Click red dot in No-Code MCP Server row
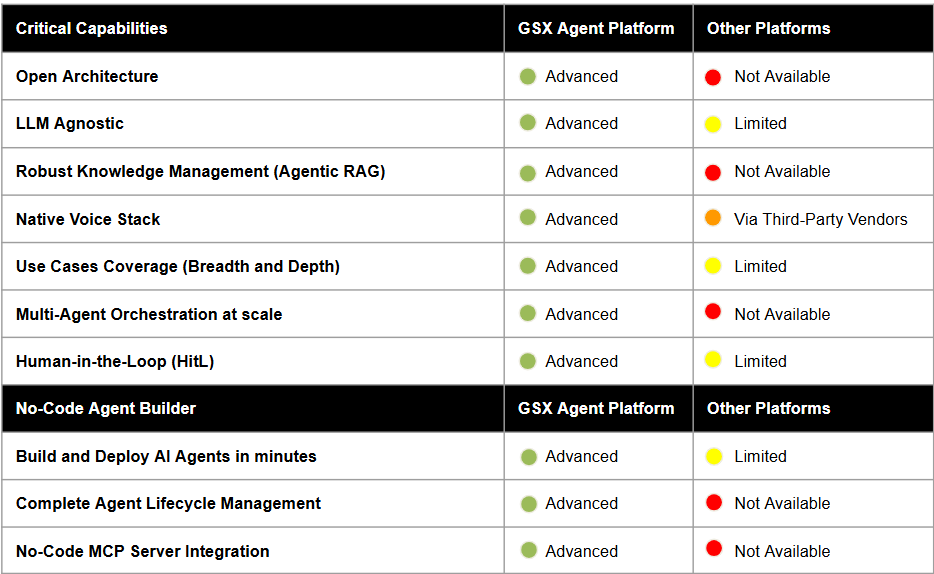The width and height of the screenshot is (934, 574). pos(713,550)
